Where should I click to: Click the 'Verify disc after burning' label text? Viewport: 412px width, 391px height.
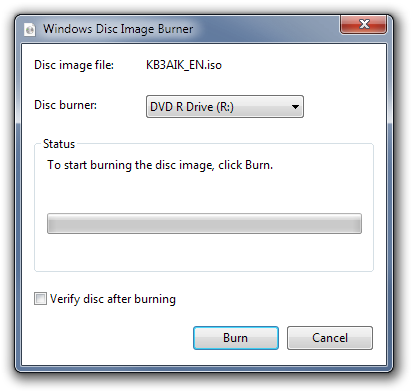click(113, 299)
